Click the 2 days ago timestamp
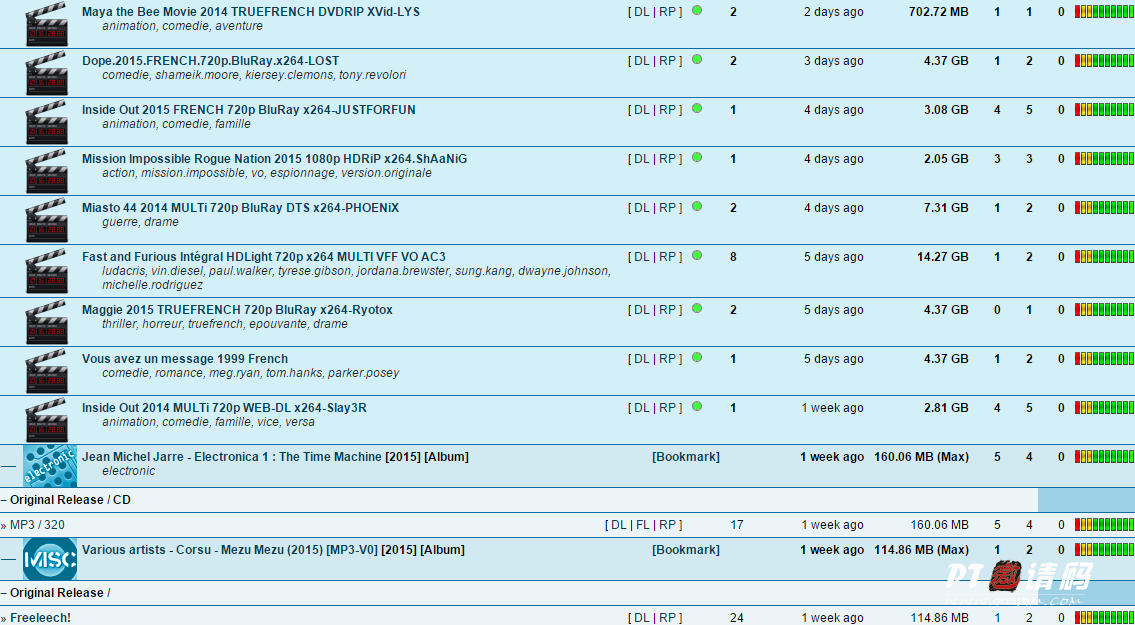Image resolution: width=1135 pixels, height=625 pixels. coord(834,12)
